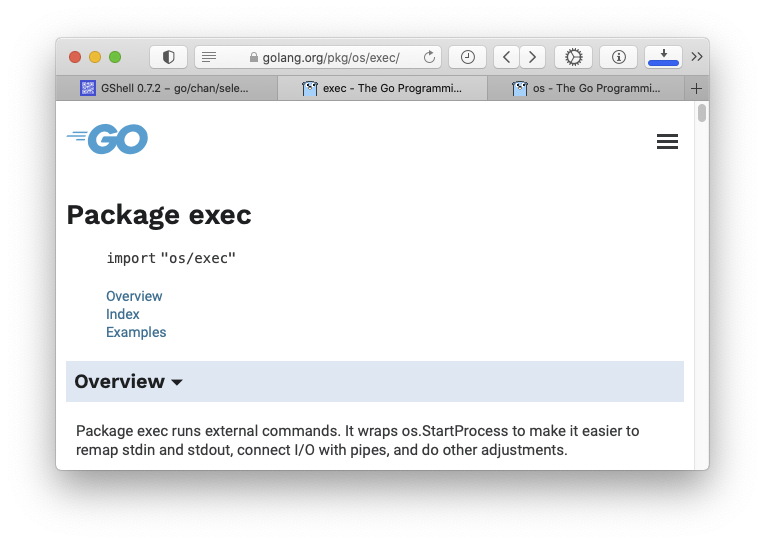Click the Go logo
This screenshot has height=544, width=765.
pos(108,139)
